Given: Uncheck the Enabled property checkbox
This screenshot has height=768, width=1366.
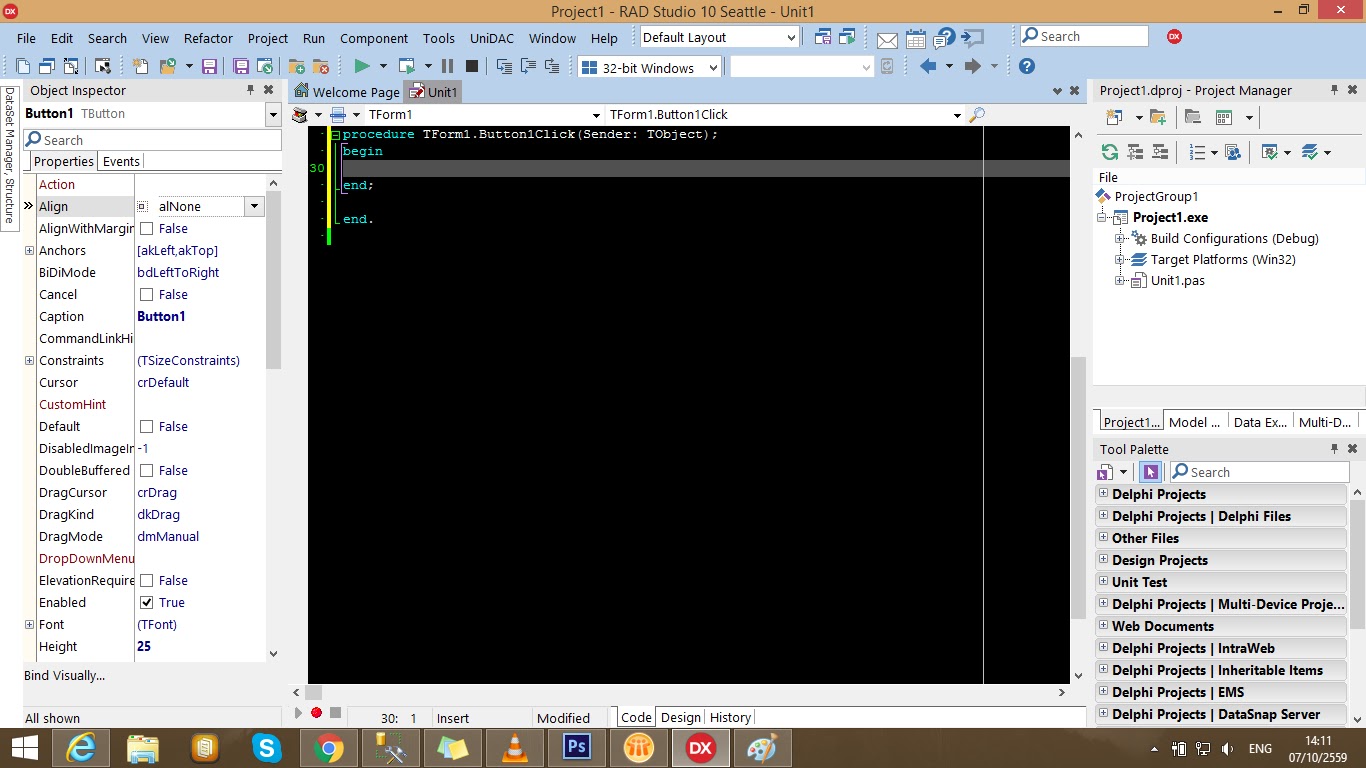Looking at the screenshot, I should click(146, 603).
